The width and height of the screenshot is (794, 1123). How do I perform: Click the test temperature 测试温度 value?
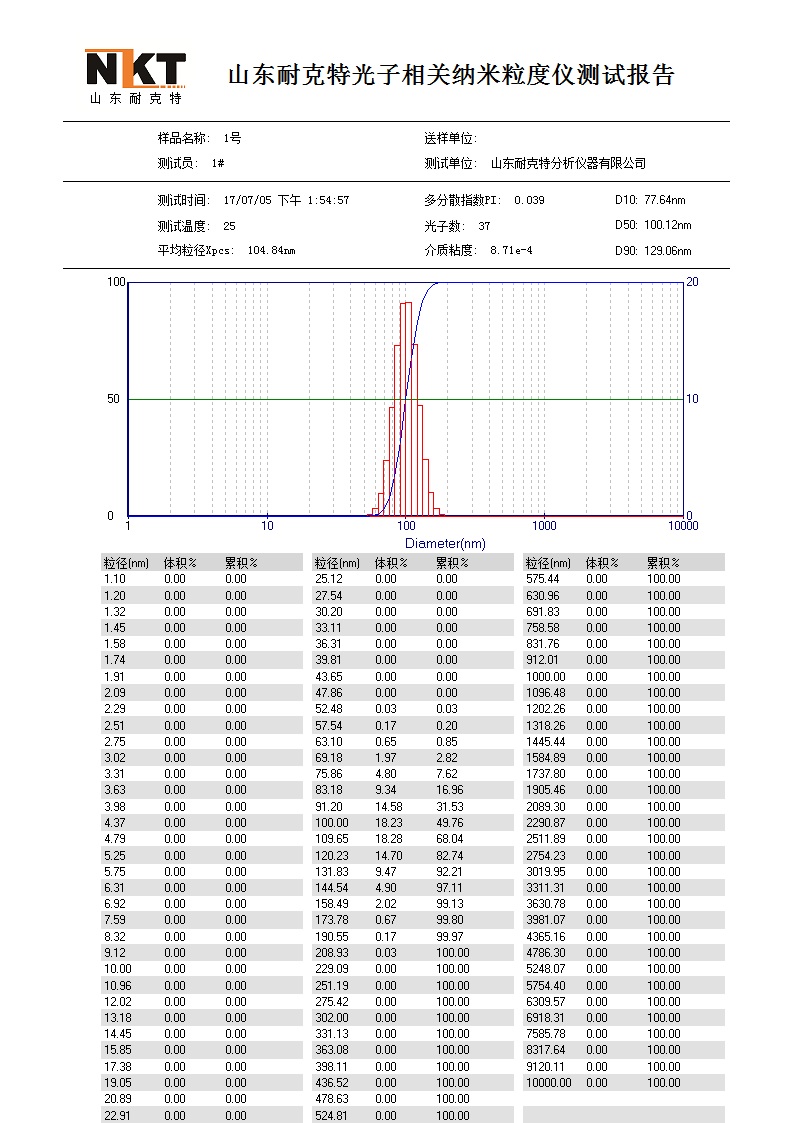point(230,226)
